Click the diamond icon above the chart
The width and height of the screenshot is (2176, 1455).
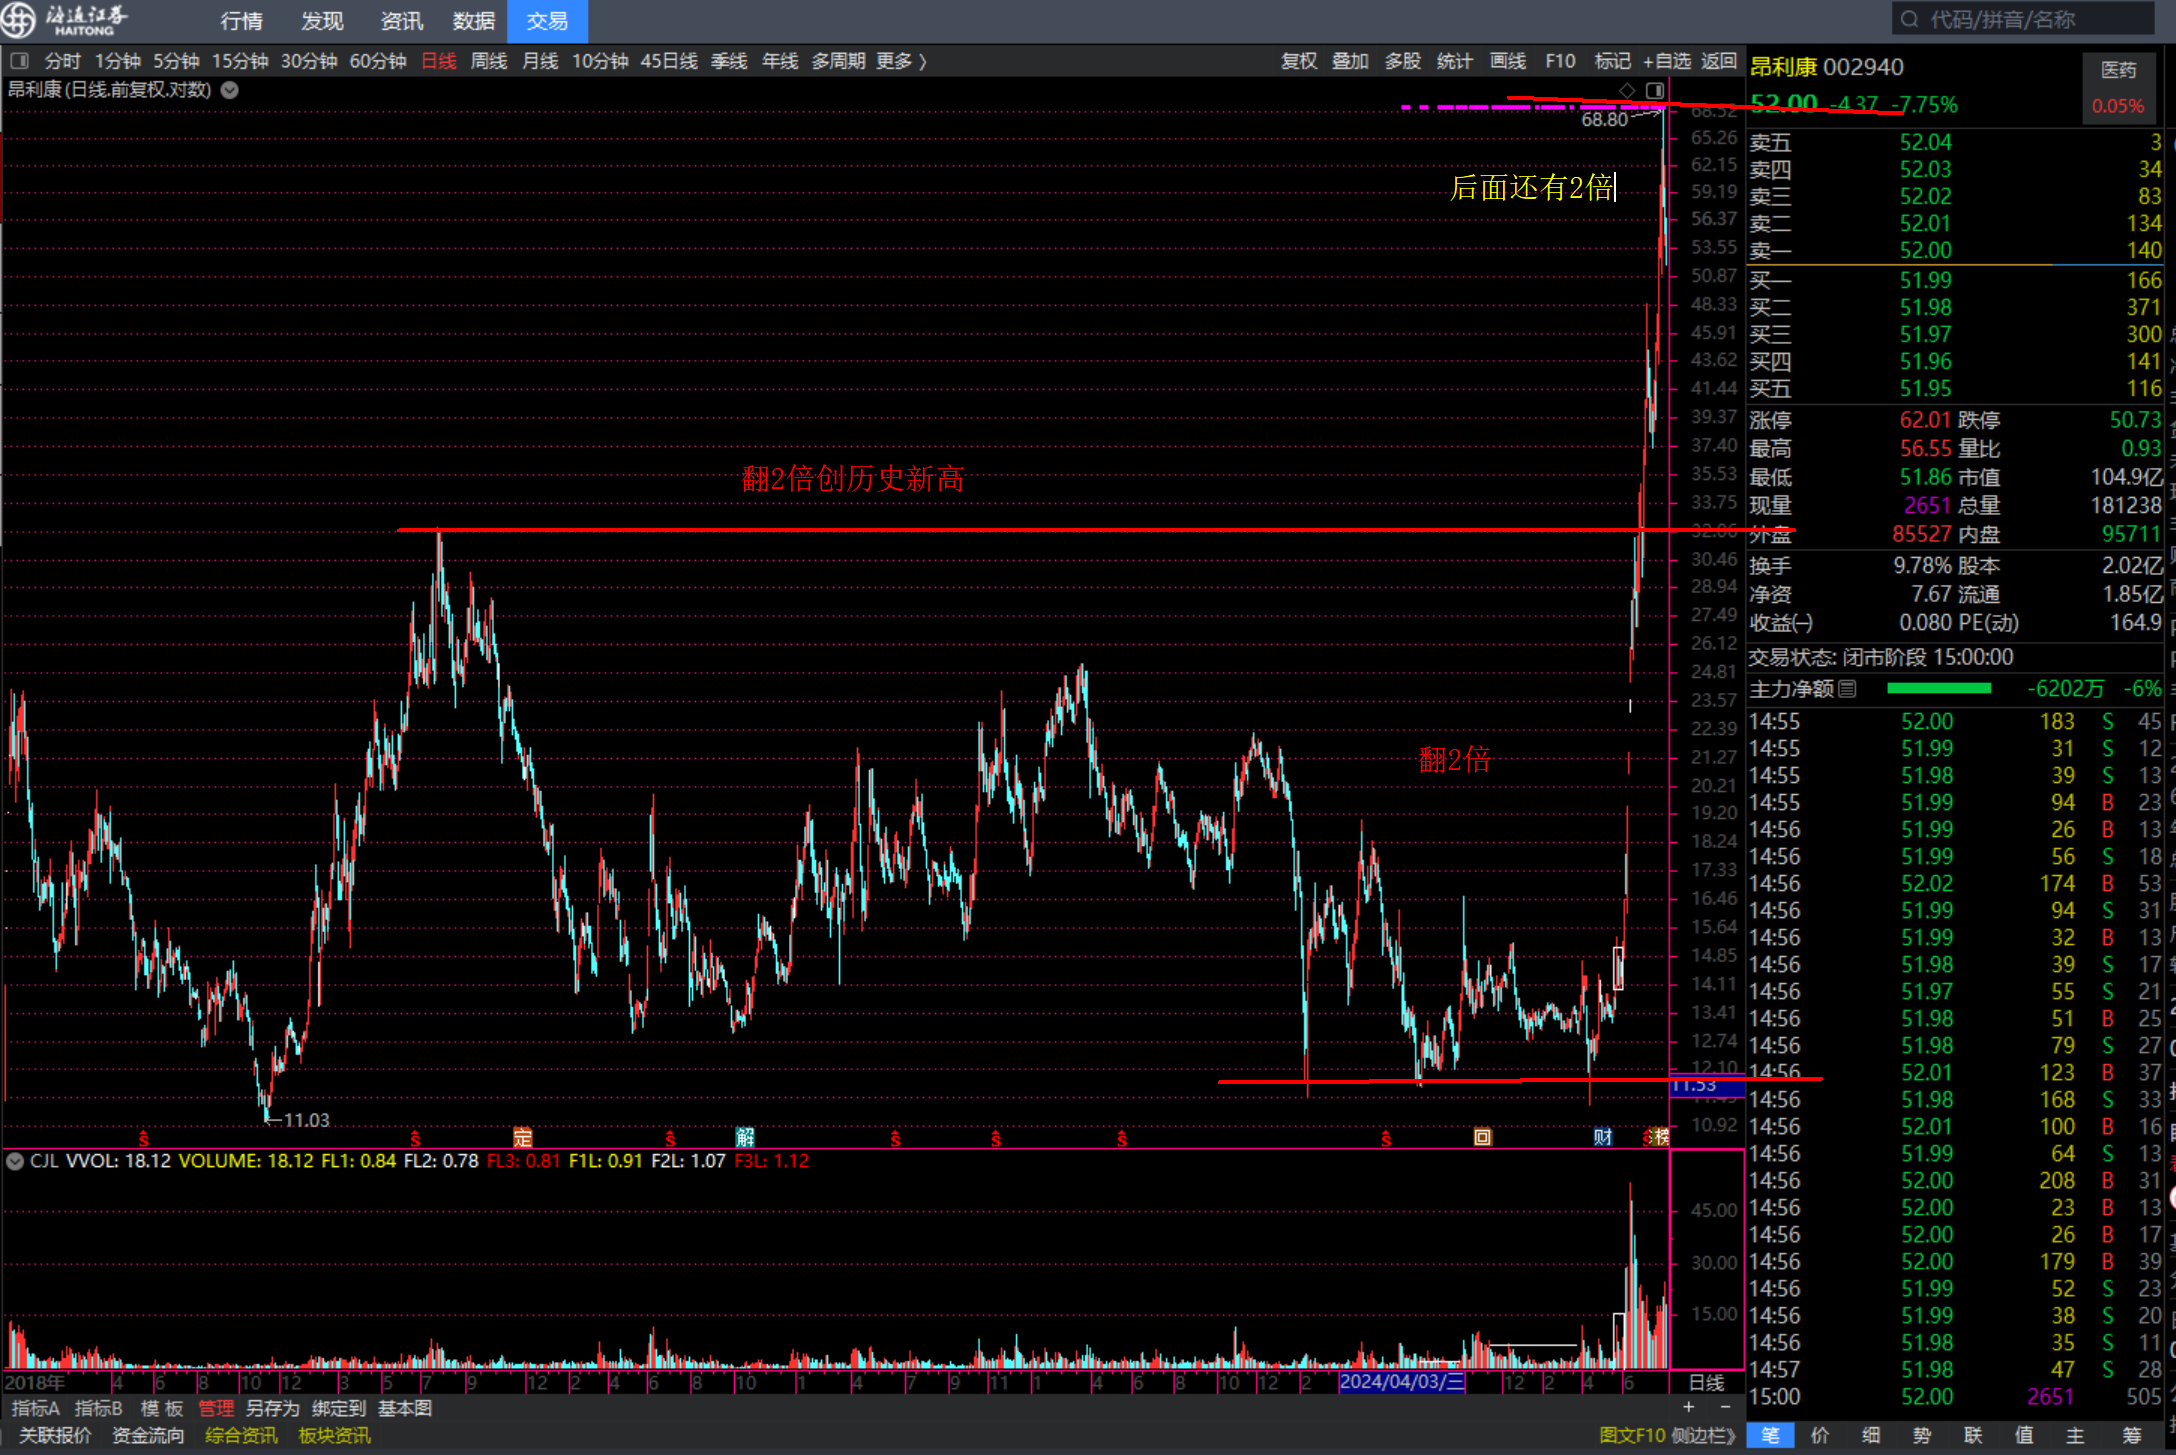pyautogui.click(x=1627, y=91)
